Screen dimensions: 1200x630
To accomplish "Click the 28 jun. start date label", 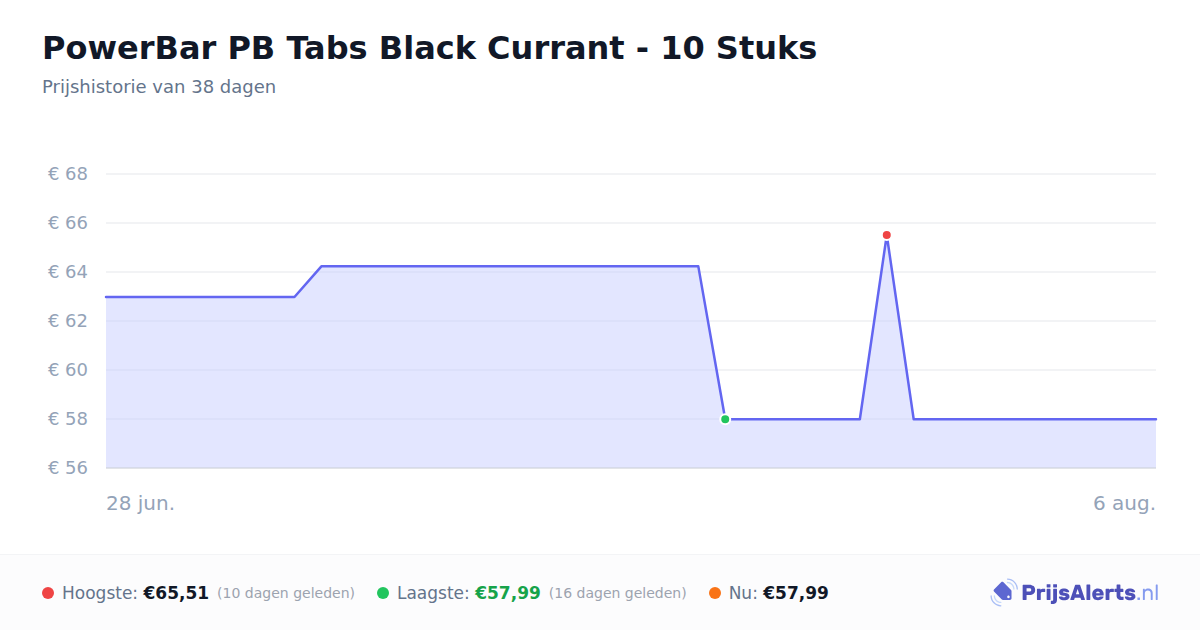I will [141, 503].
